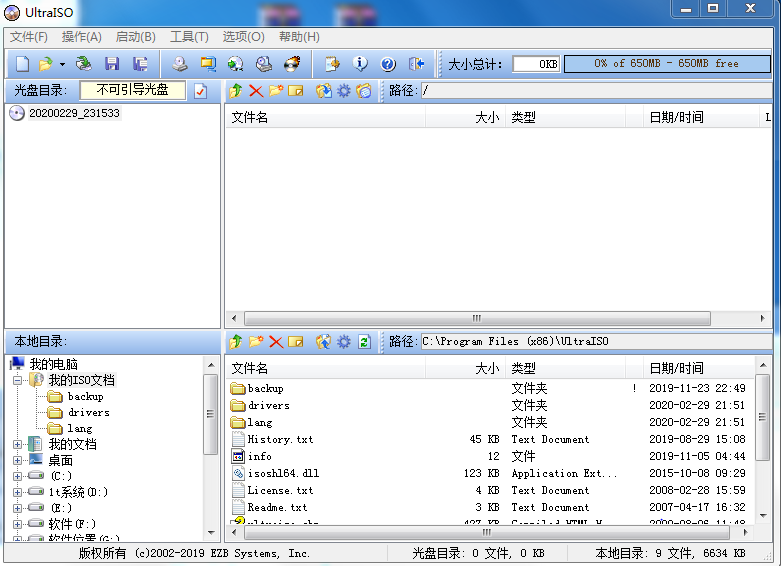
Task: Sort the local file list by 类型 column
Action: (x=565, y=368)
